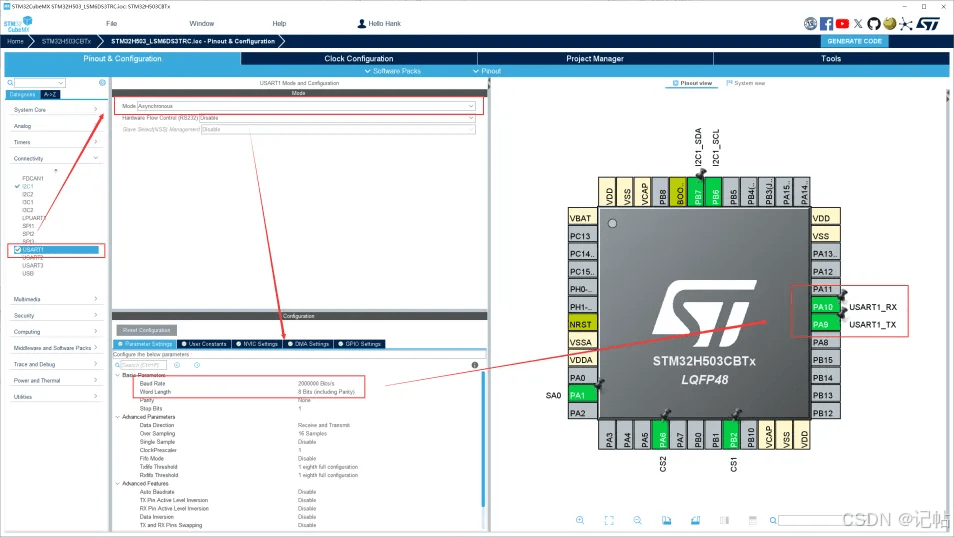Open the NVIC Settings tab

click(x=257, y=344)
